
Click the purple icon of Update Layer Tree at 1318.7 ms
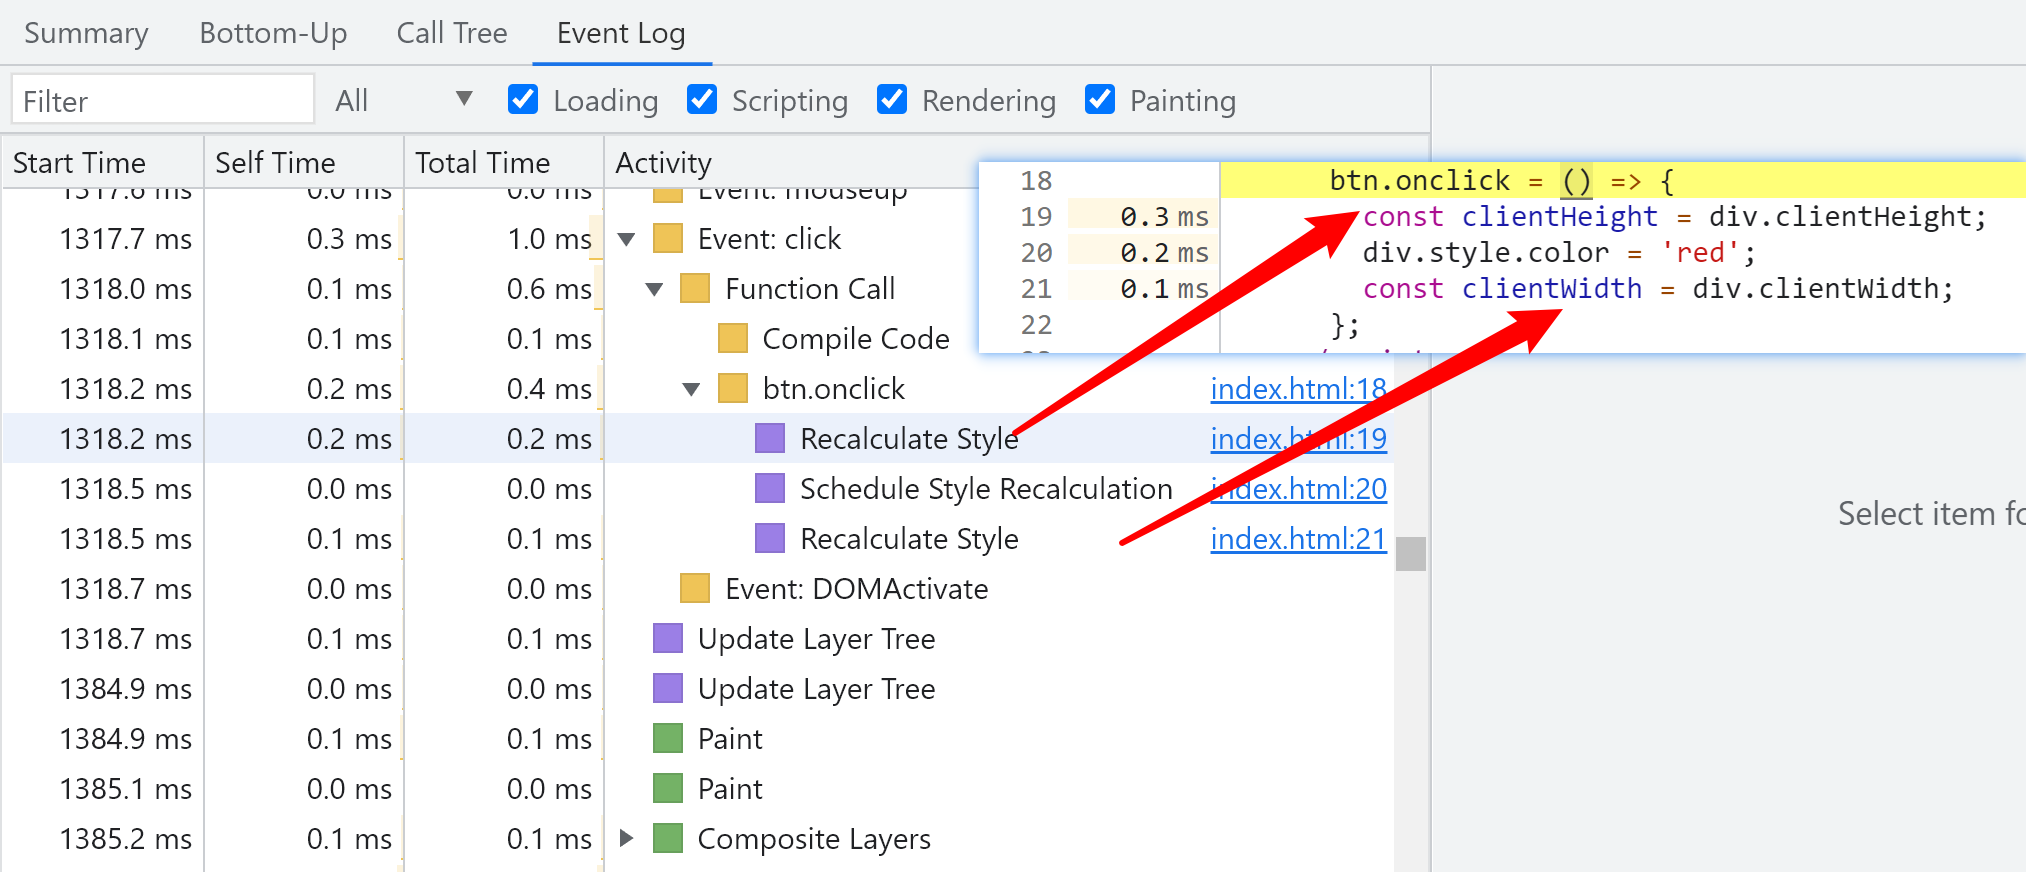click(x=668, y=639)
